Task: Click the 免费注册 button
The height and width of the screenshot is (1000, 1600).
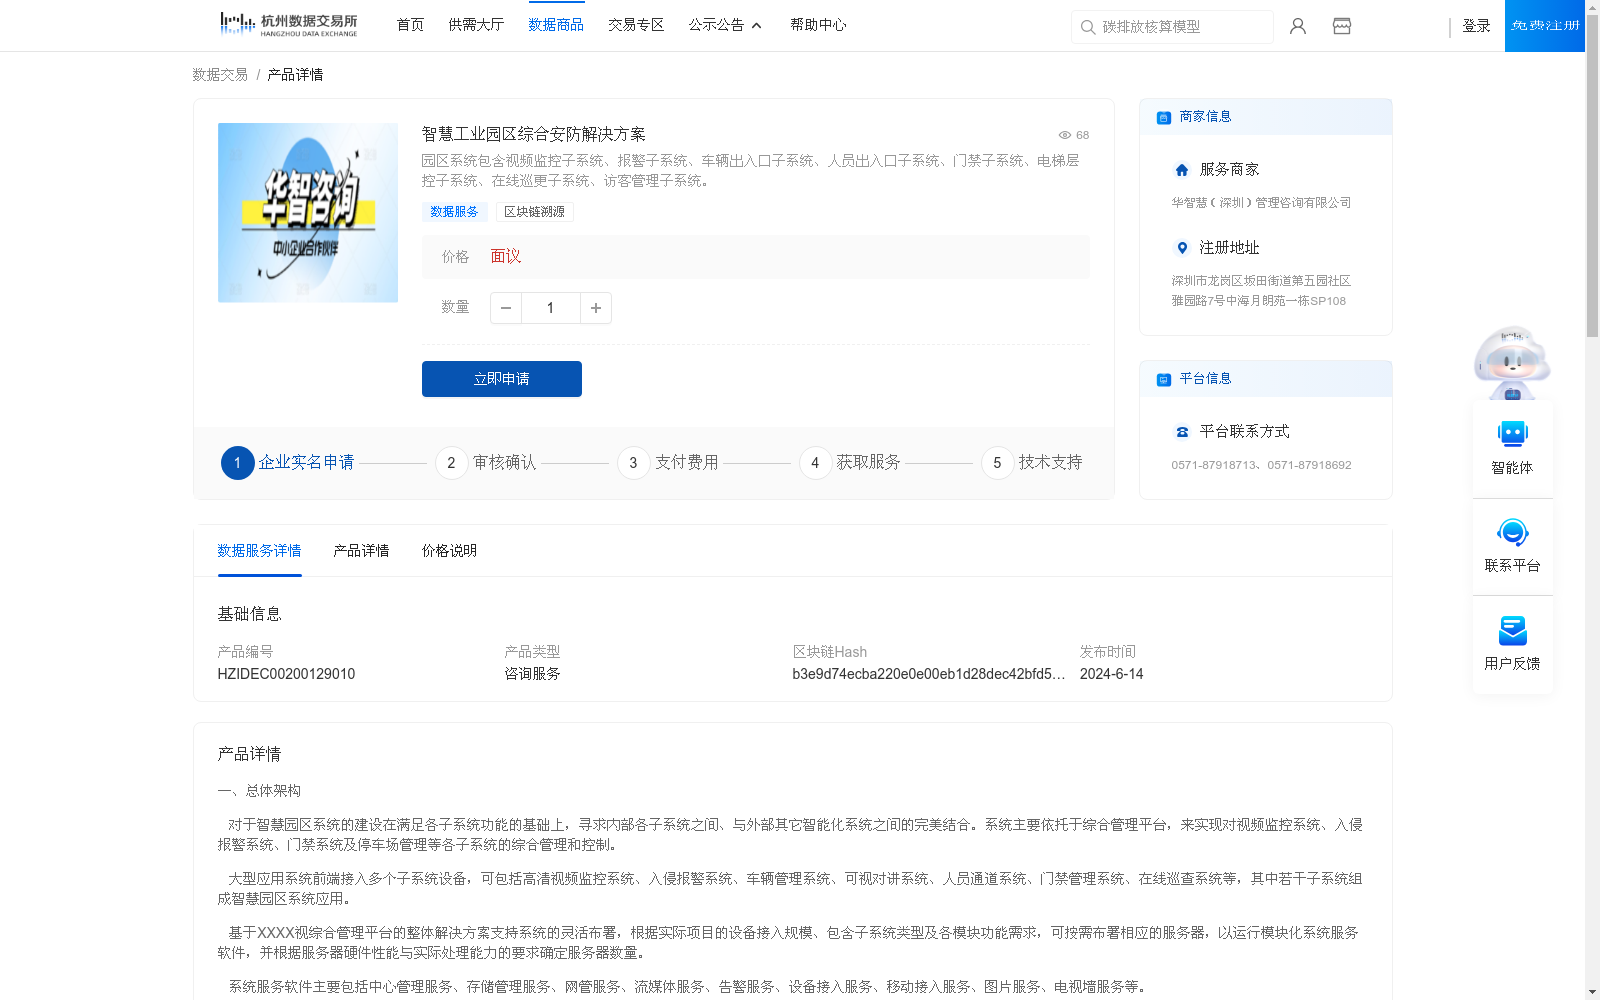Action: (x=1545, y=26)
